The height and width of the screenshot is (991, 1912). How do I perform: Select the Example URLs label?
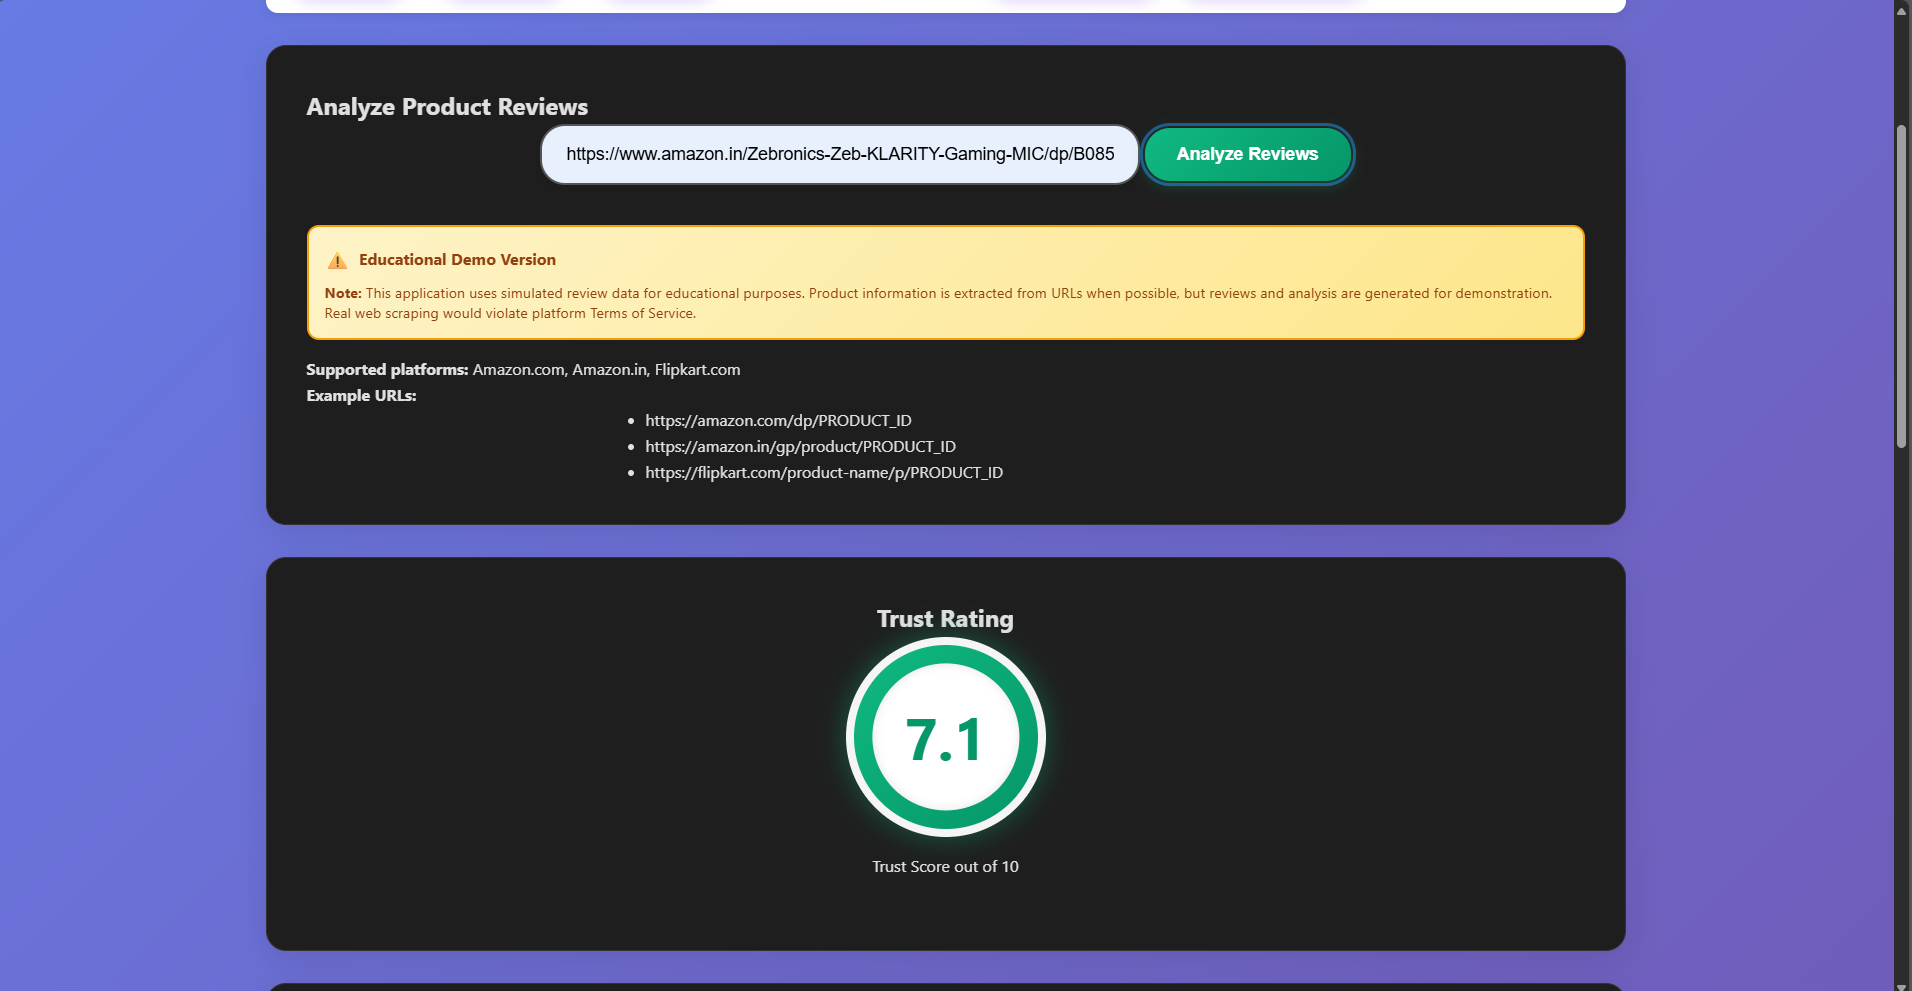point(361,395)
